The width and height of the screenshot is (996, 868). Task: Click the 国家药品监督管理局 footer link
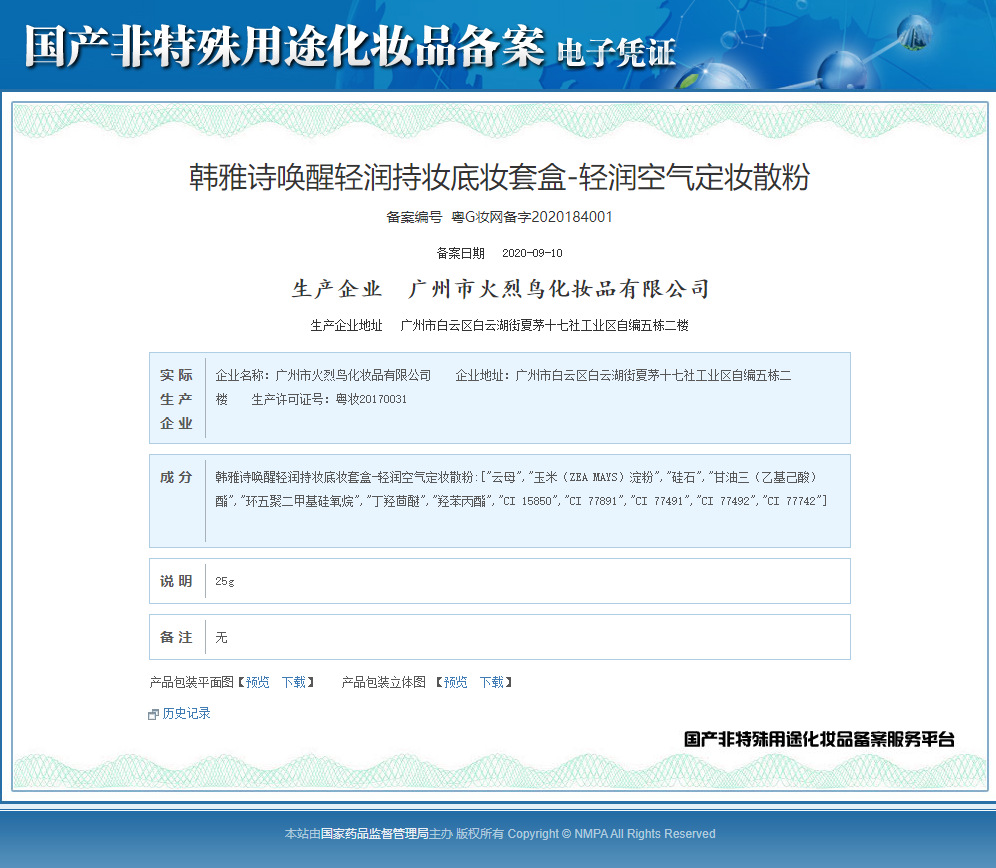click(374, 834)
